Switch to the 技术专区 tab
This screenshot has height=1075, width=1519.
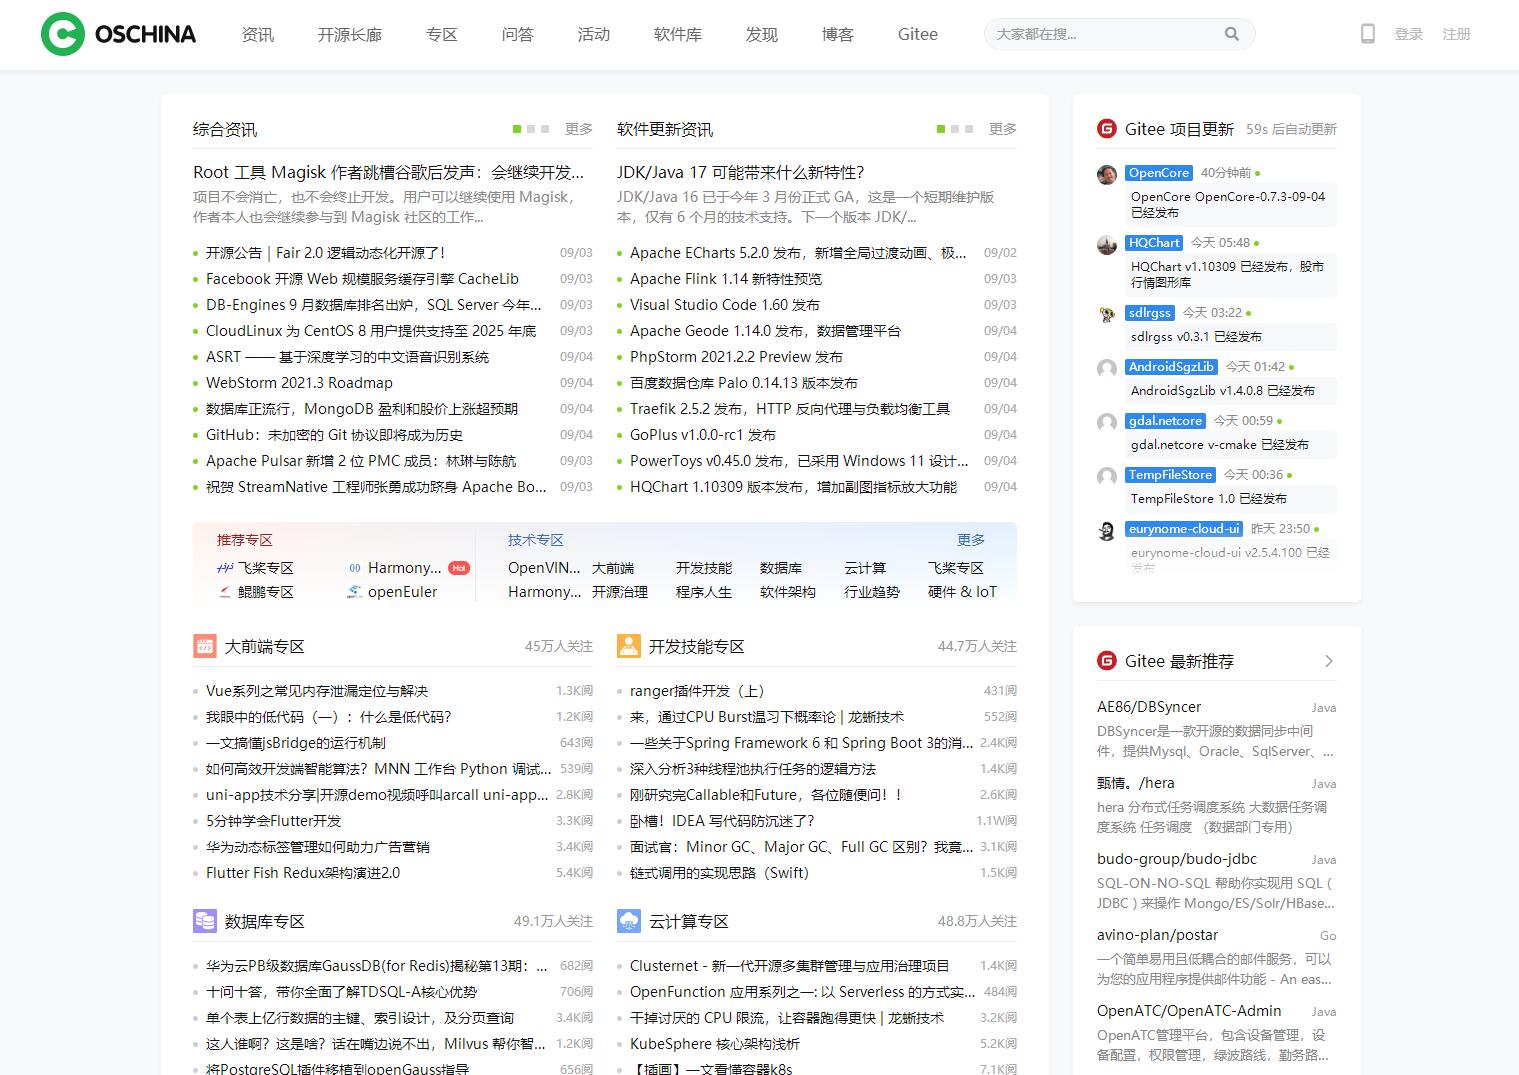535,539
